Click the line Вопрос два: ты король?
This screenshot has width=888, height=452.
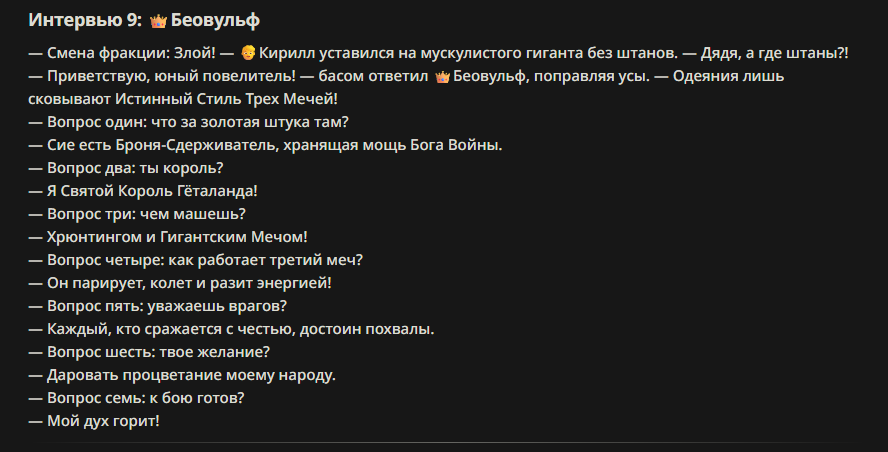coord(126,168)
